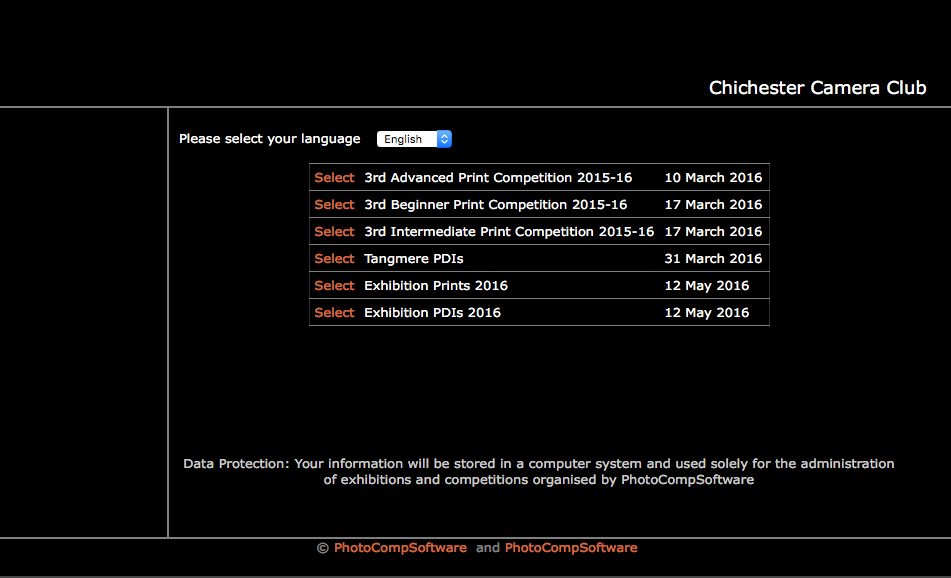Click the 3rd Intermediate Print Competition 2015-16 title
The height and width of the screenshot is (578, 951).
509,231
